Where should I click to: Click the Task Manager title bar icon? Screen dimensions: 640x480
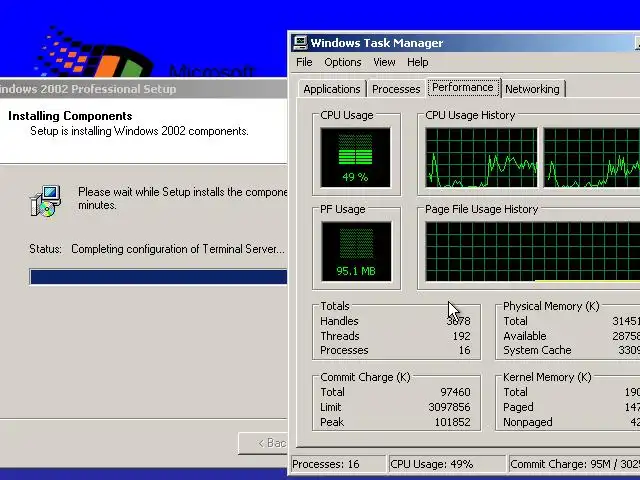point(300,42)
